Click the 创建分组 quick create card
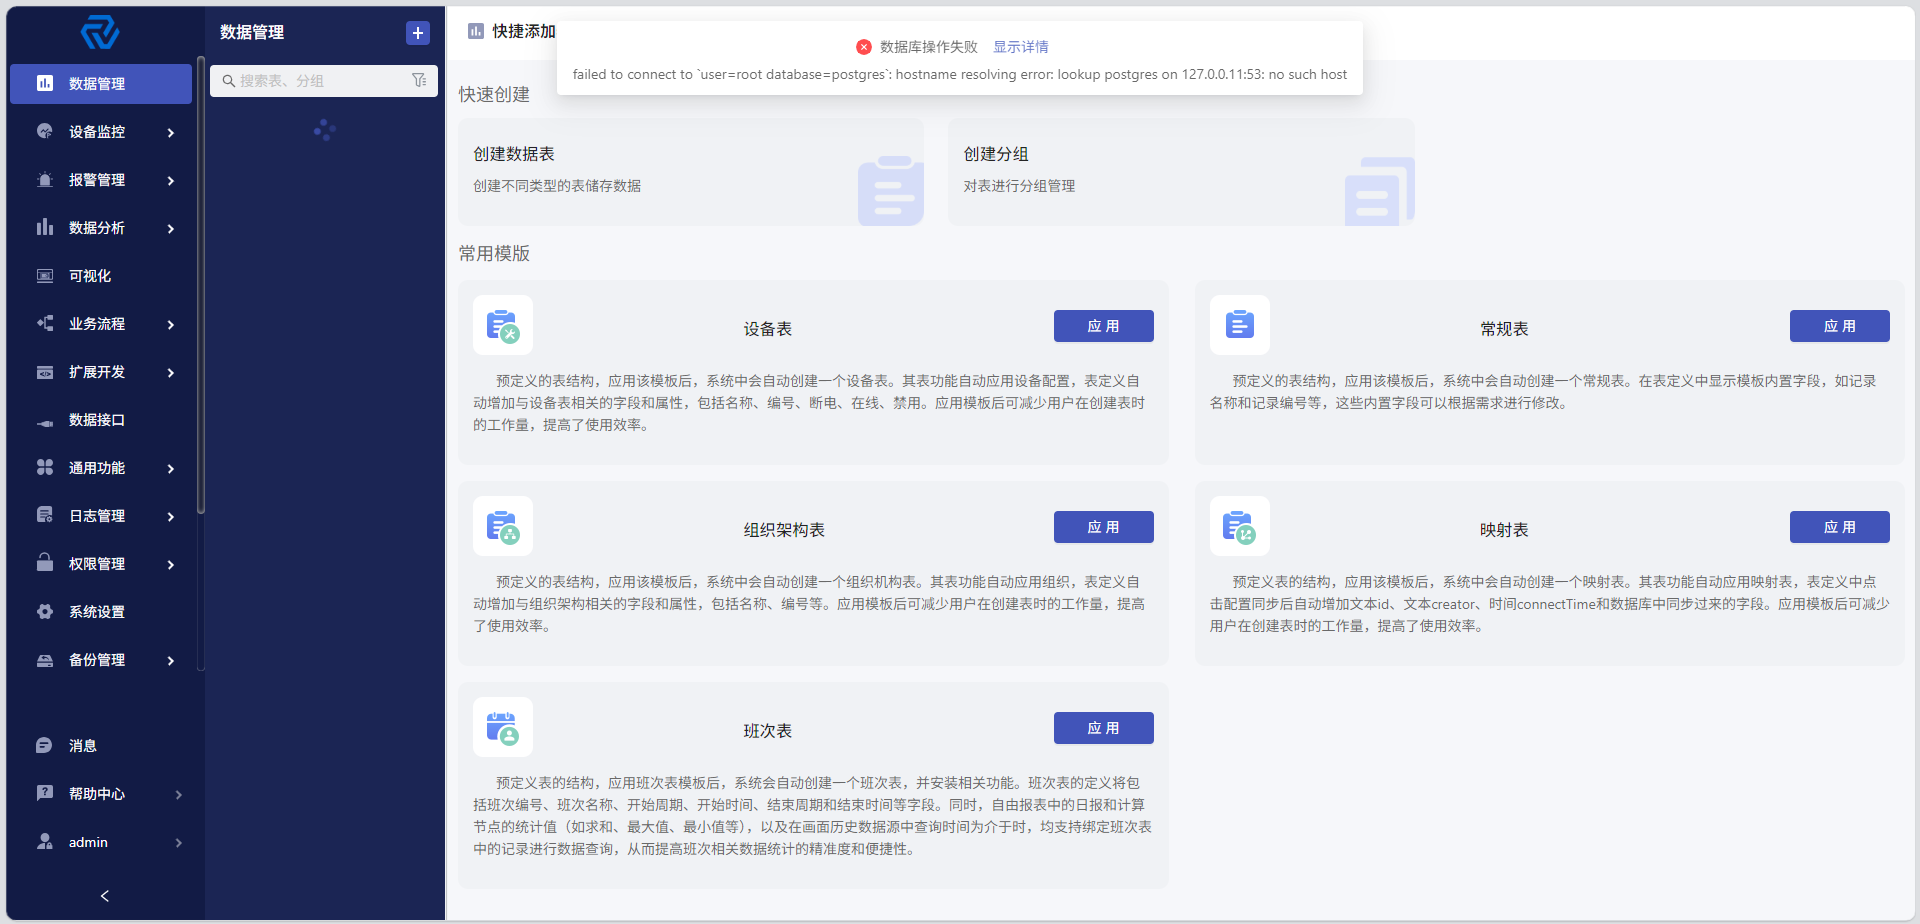This screenshot has width=1920, height=924. click(x=1181, y=172)
